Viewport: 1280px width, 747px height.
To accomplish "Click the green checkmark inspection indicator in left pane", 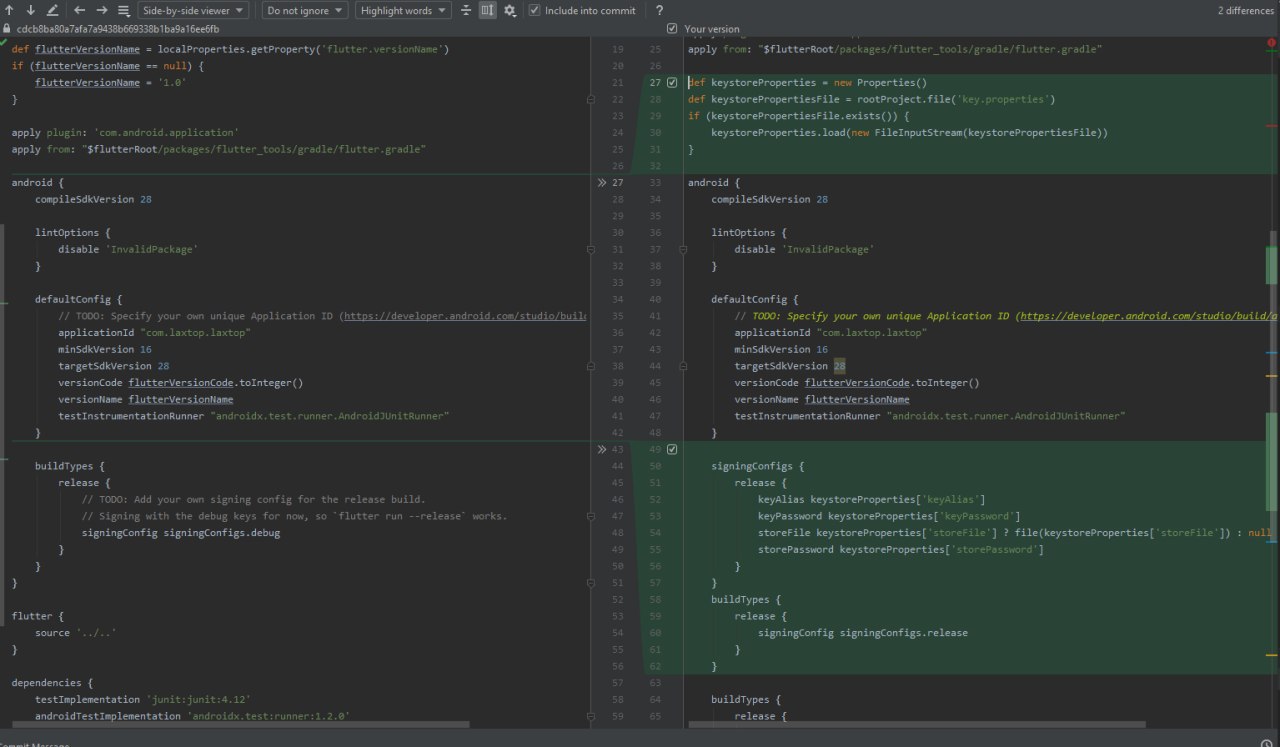I will pyautogui.click(x=4, y=41).
